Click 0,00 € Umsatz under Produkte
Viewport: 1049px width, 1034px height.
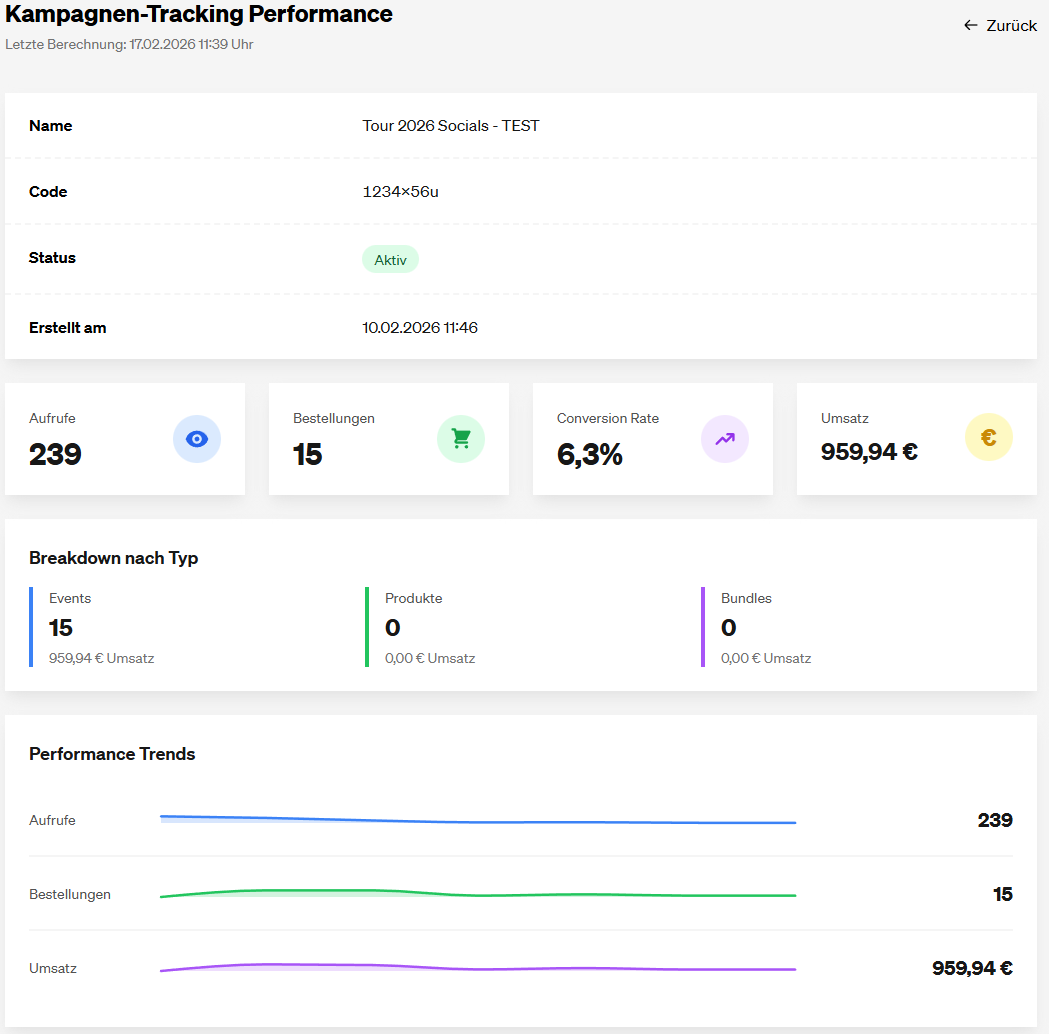[430, 659]
